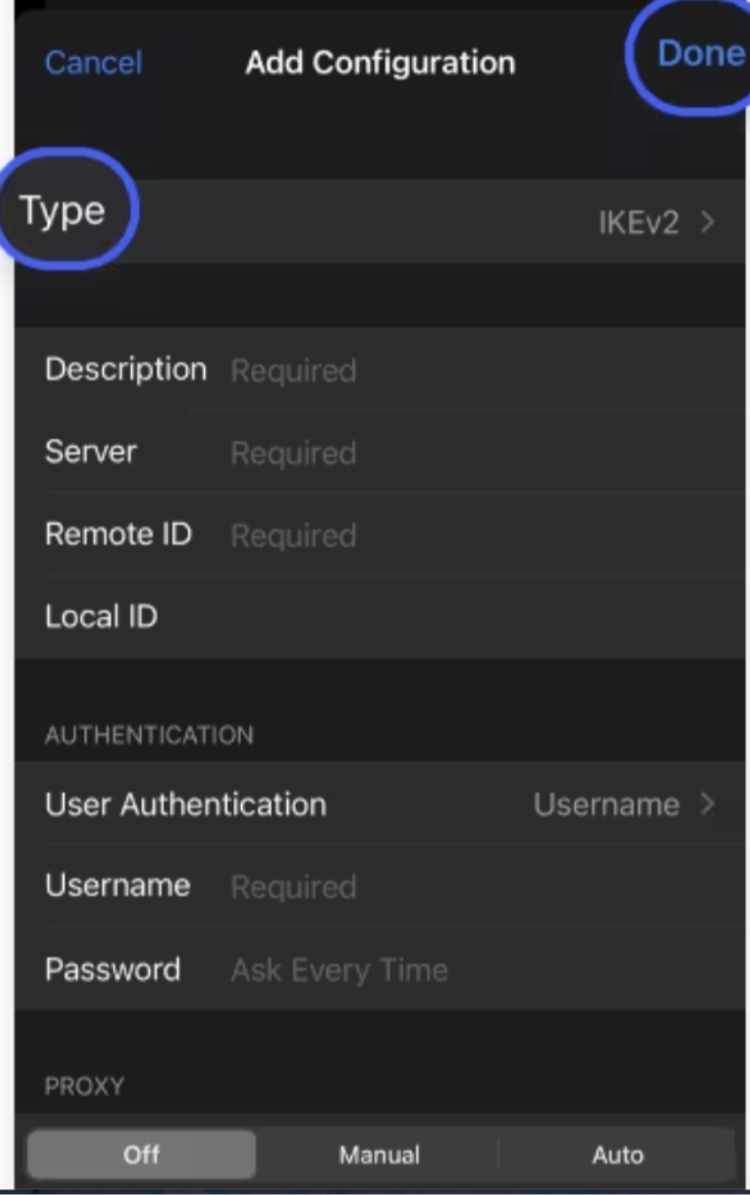This screenshot has width=750, height=1195.
Task: Select the Username Required input field
Action: (x=380, y=886)
